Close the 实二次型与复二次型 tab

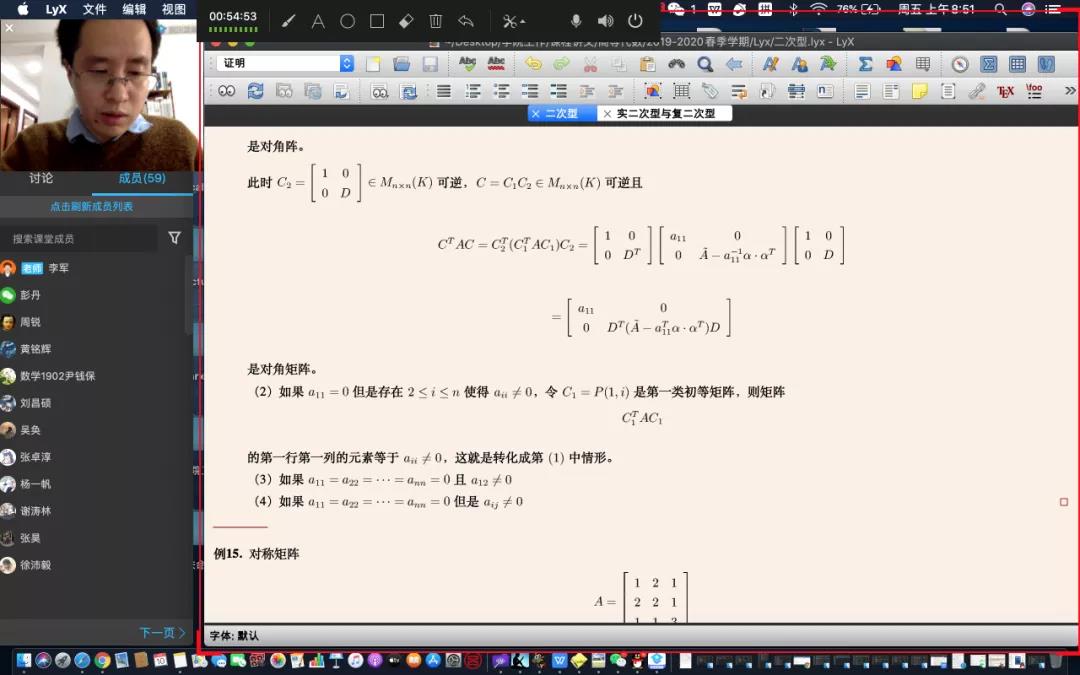607,114
